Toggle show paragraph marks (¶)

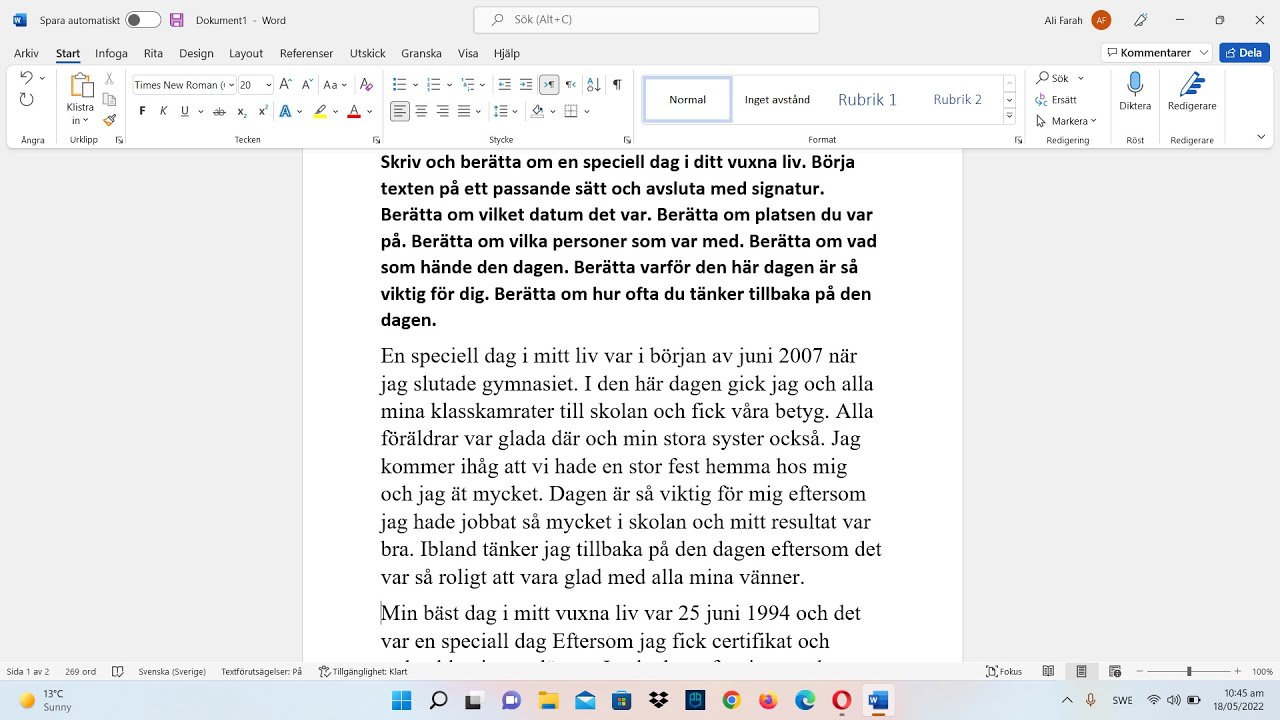click(x=617, y=85)
